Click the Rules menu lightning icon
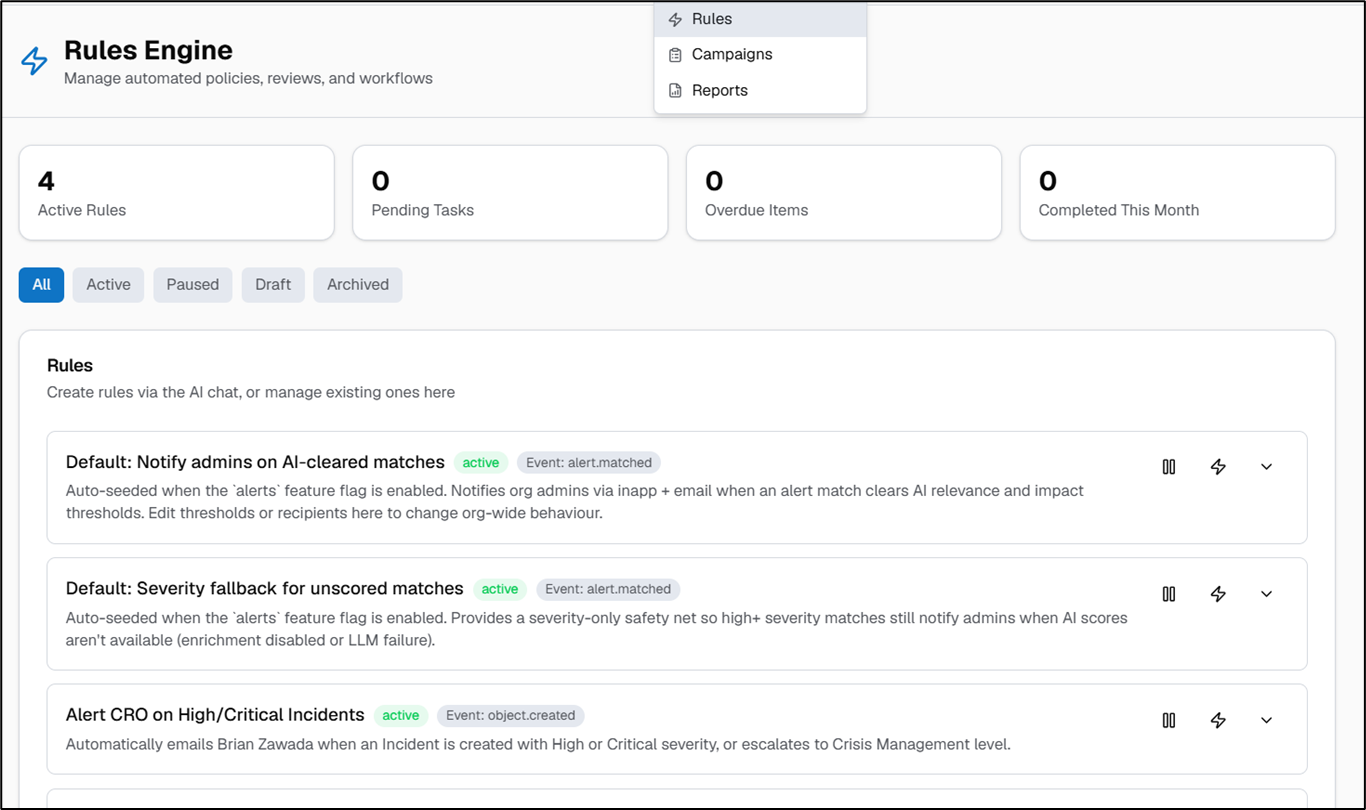 click(675, 20)
